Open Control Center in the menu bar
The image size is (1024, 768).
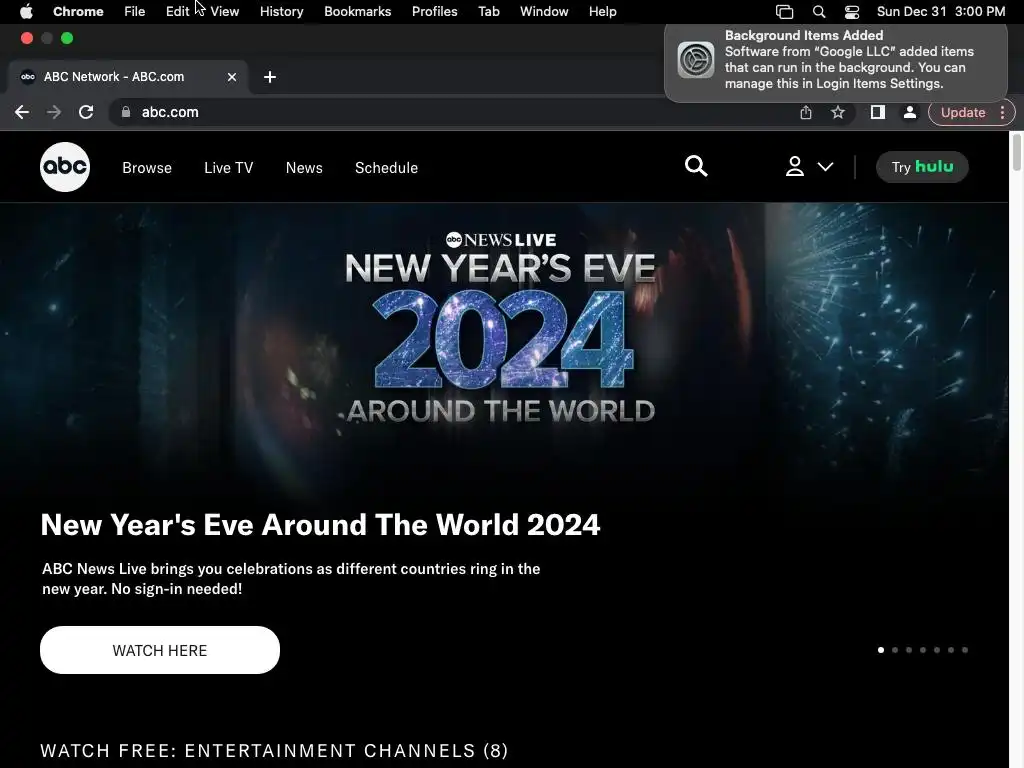(852, 12)
